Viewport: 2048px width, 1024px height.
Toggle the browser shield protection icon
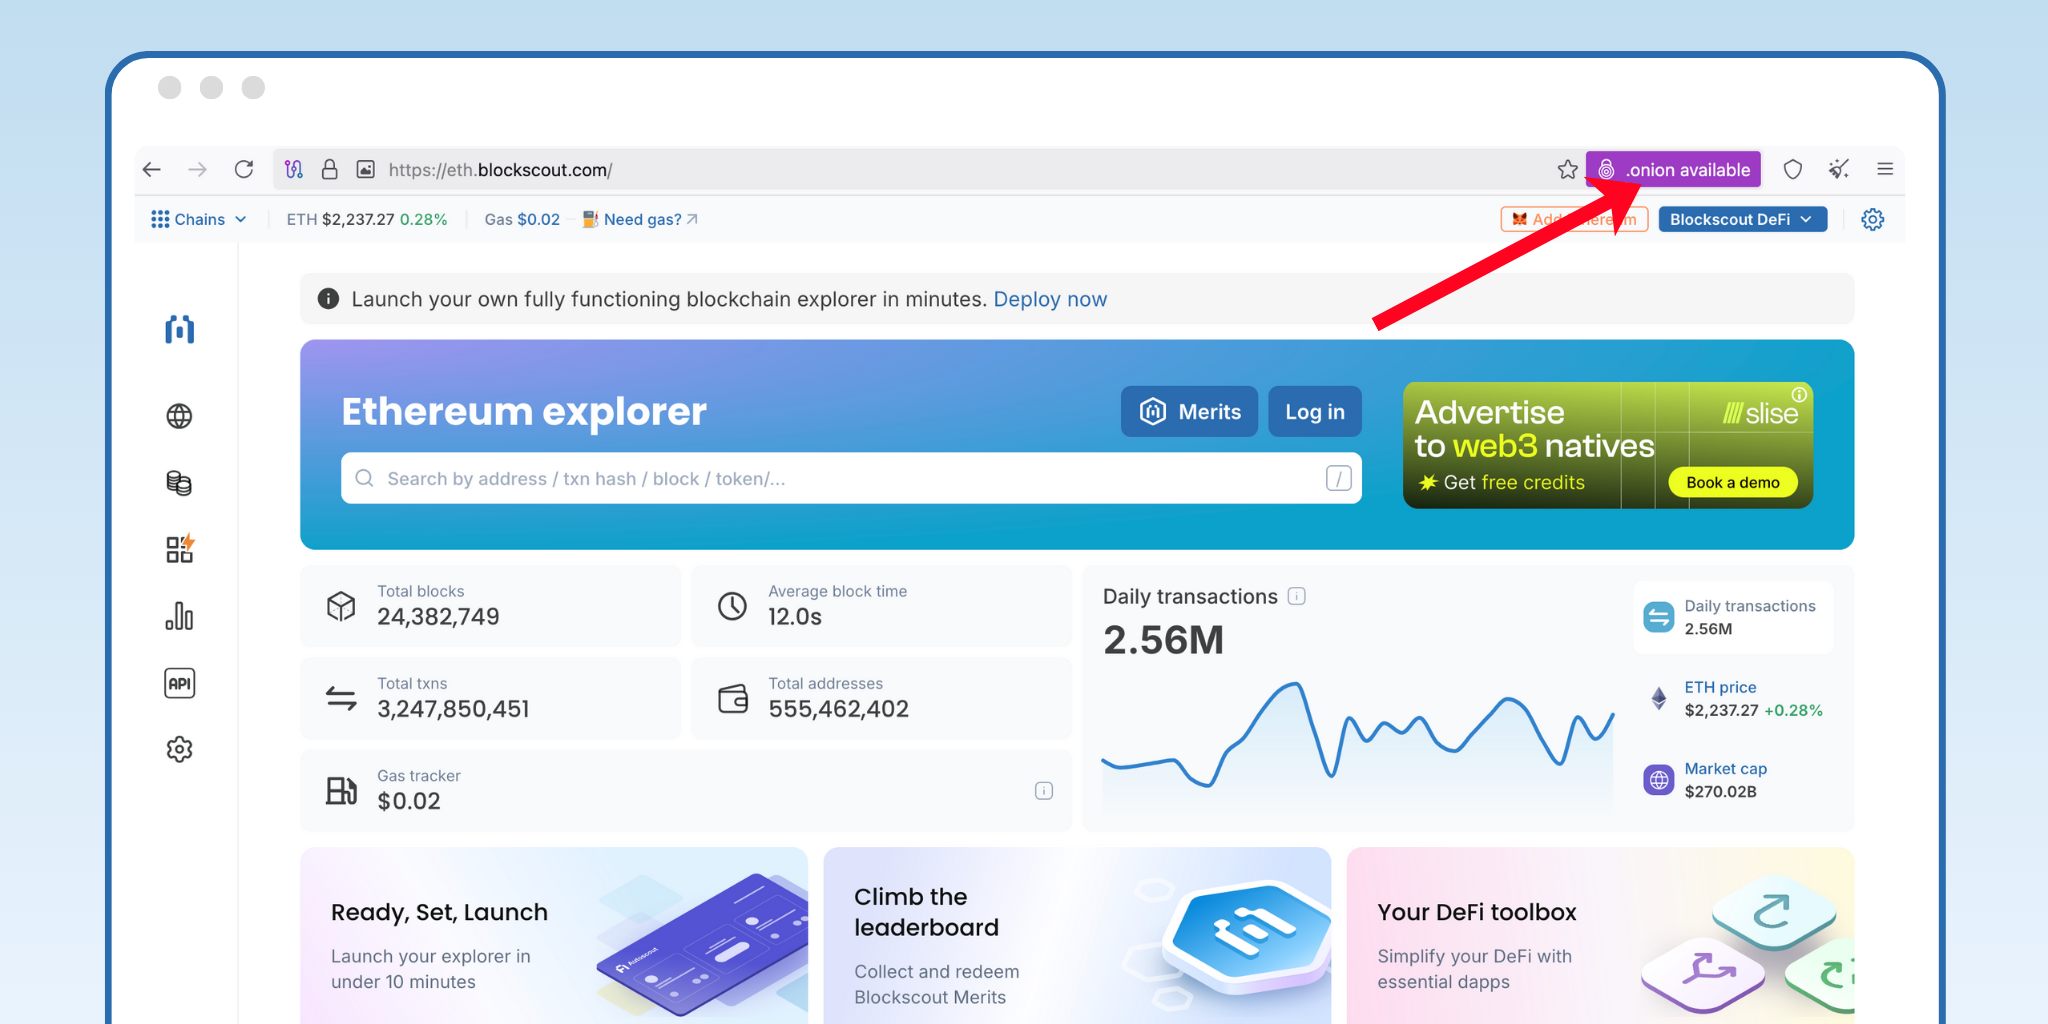click(1793, 169)
